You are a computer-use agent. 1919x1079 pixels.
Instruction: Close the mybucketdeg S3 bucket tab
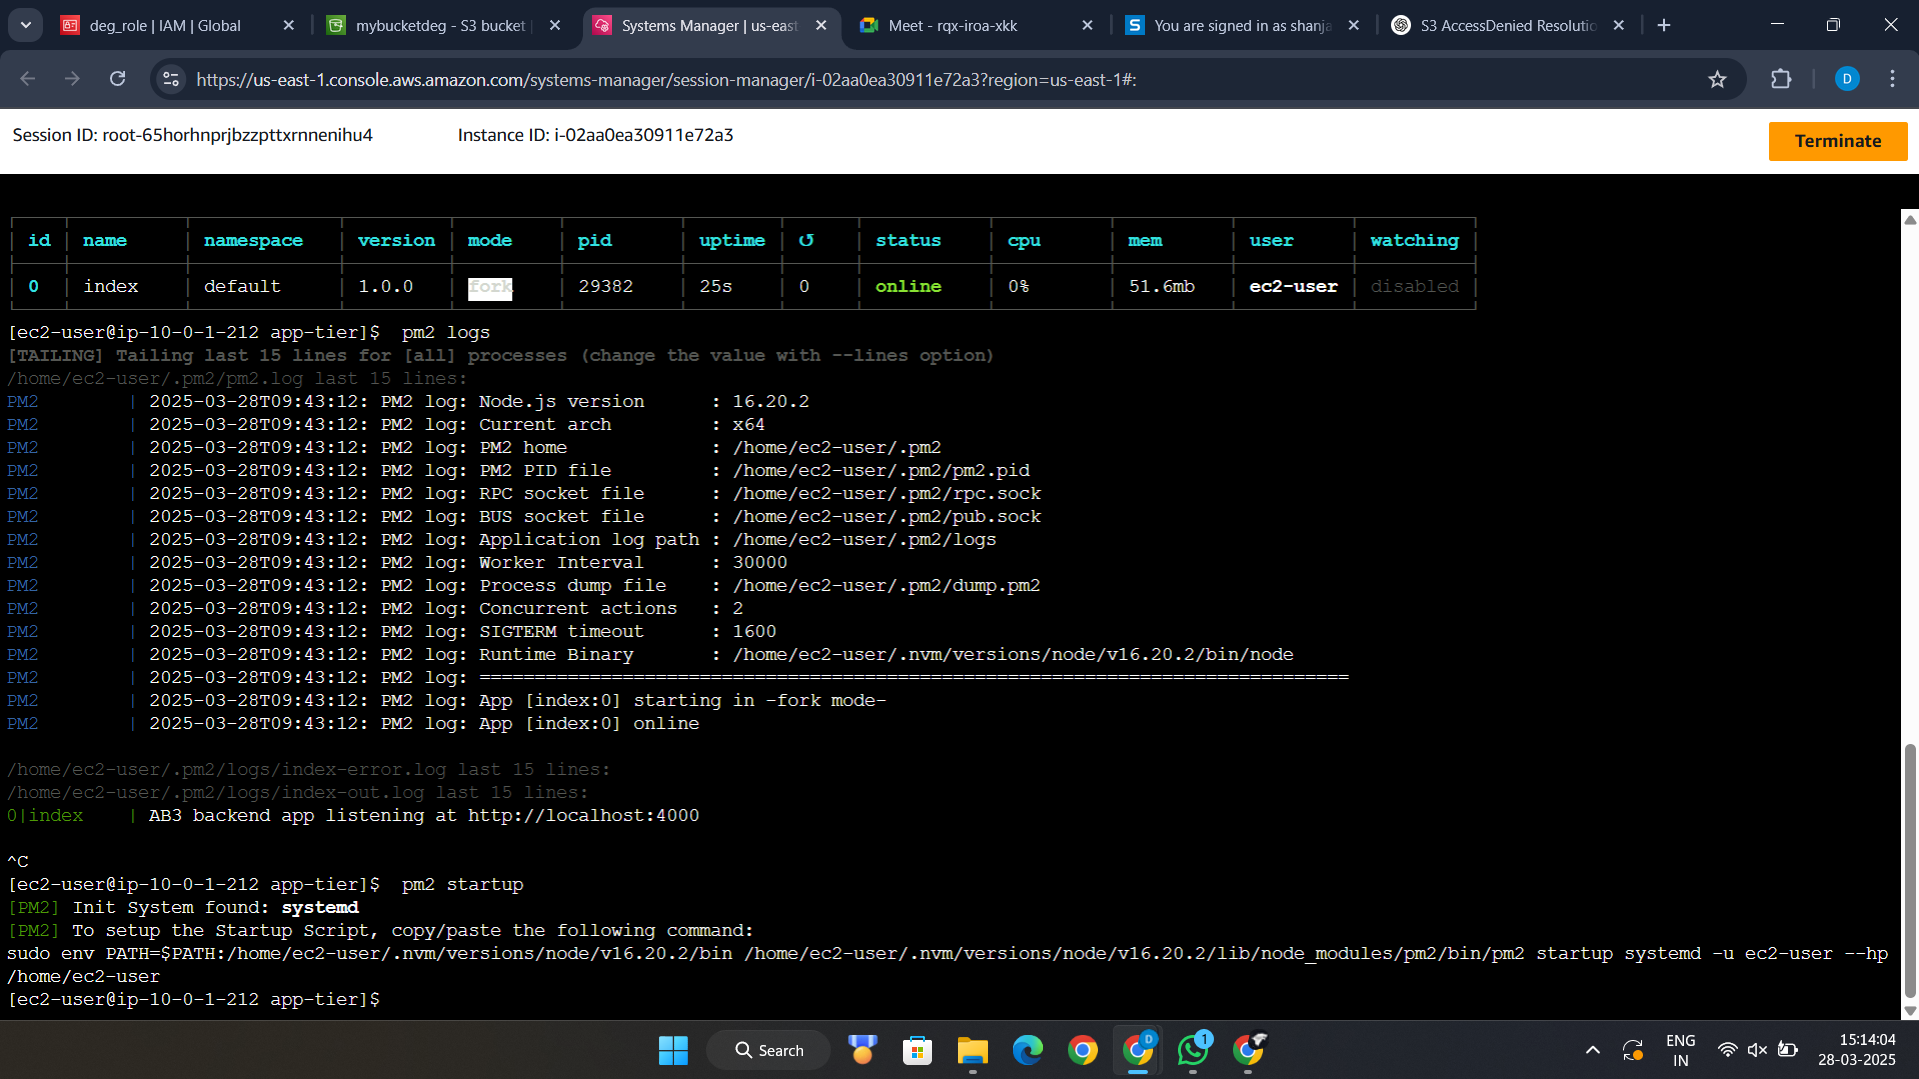coord(555,26)
